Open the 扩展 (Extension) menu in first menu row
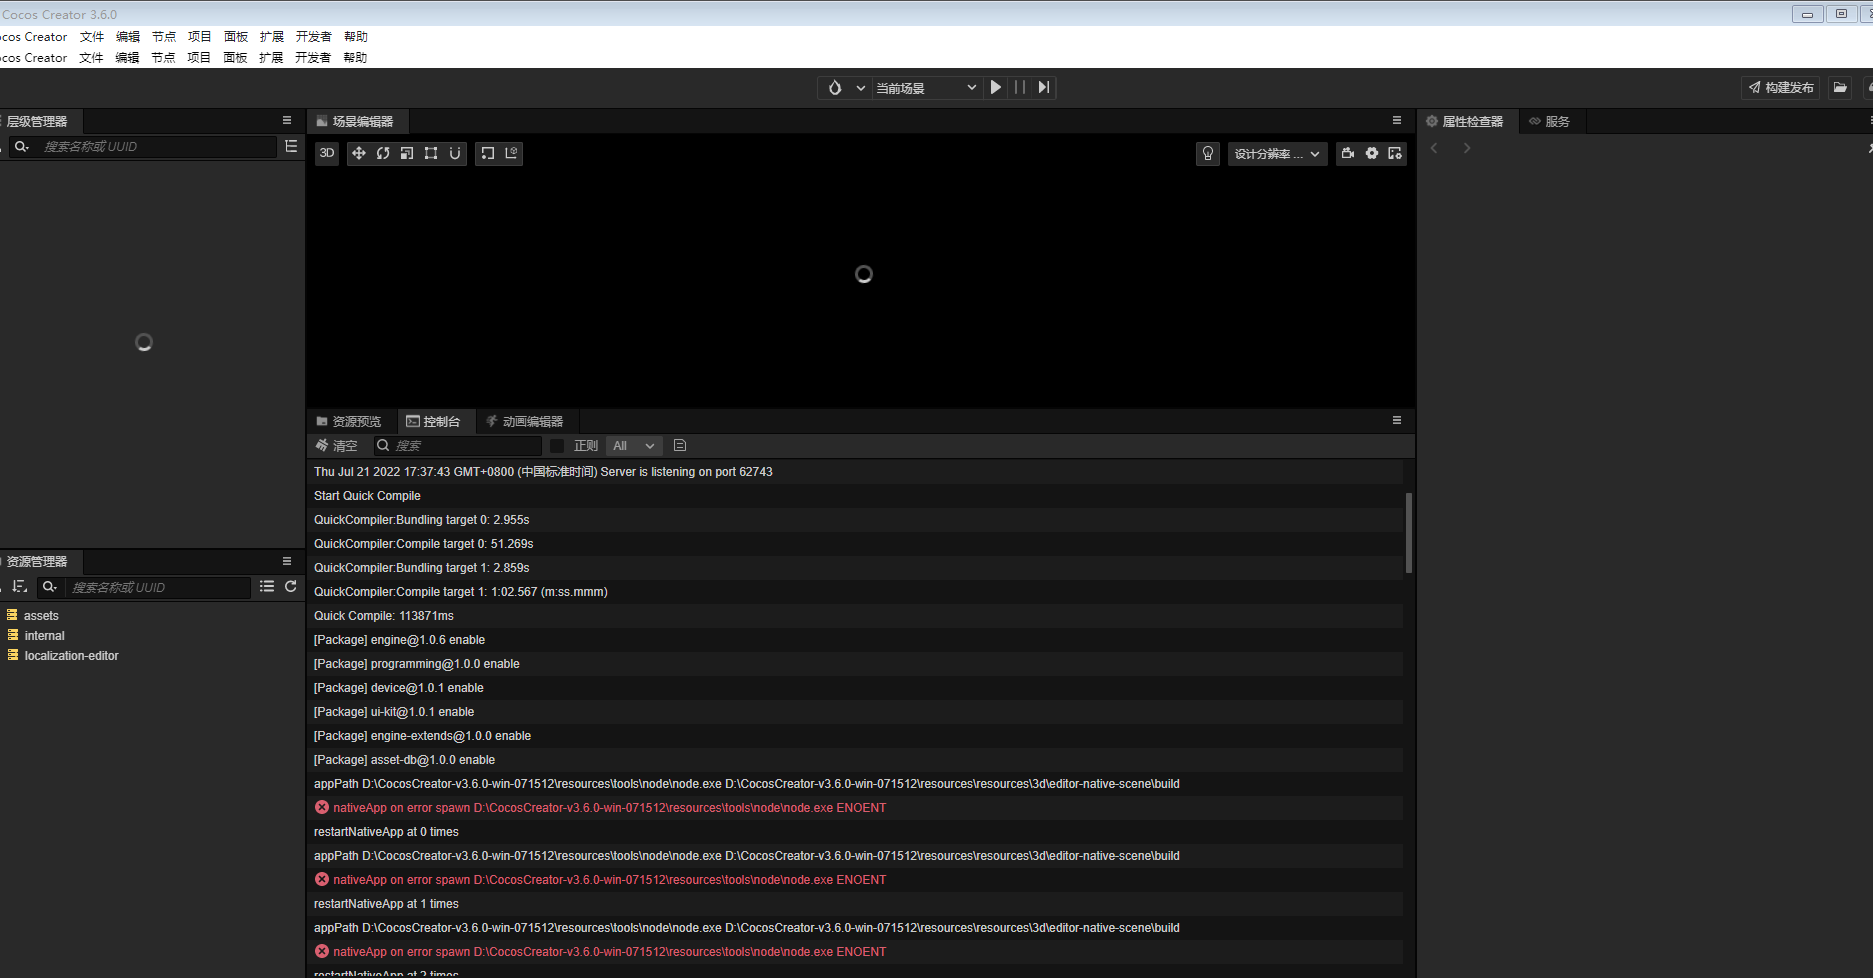This screenshot has width=1873, height=978. [272, 37]
